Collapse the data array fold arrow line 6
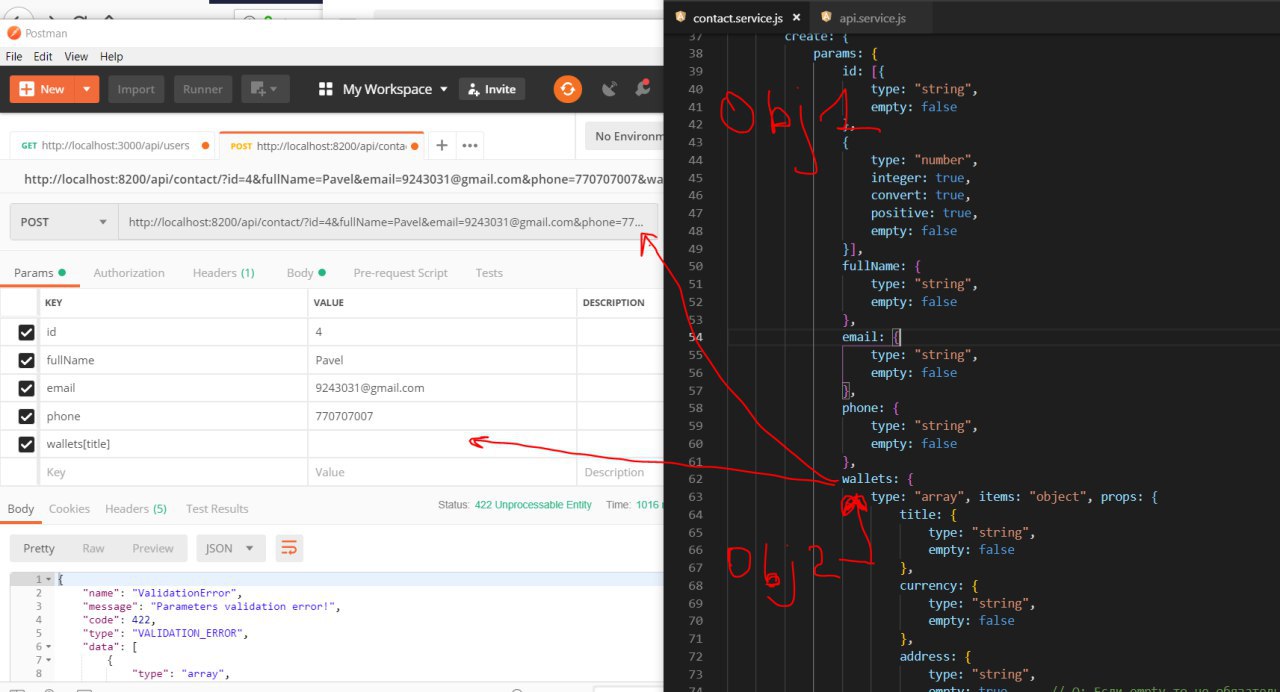This screenshot has height=692, width=1280. click(x=49, y=646)
